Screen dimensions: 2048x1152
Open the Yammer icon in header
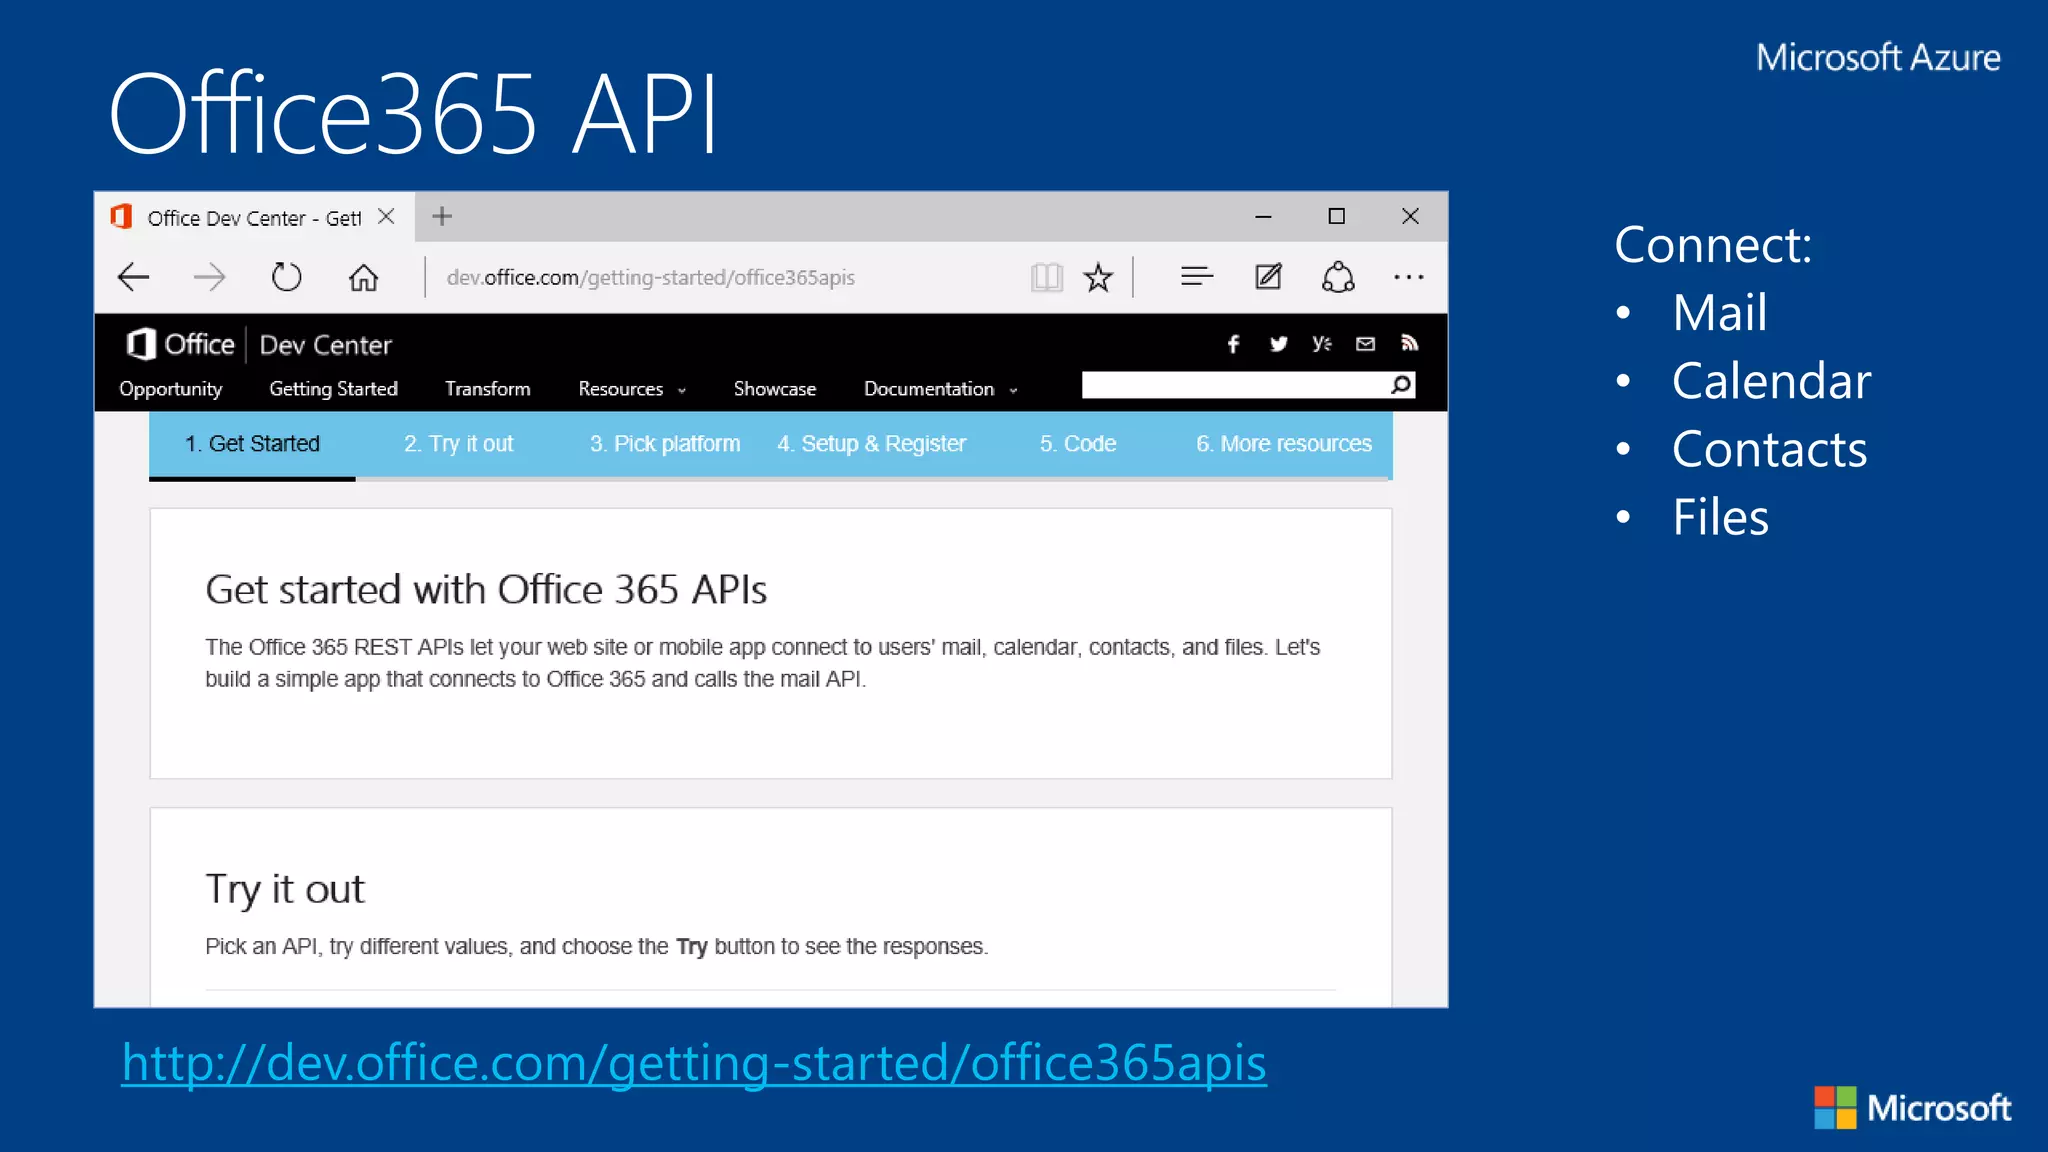coord(1321,344)
